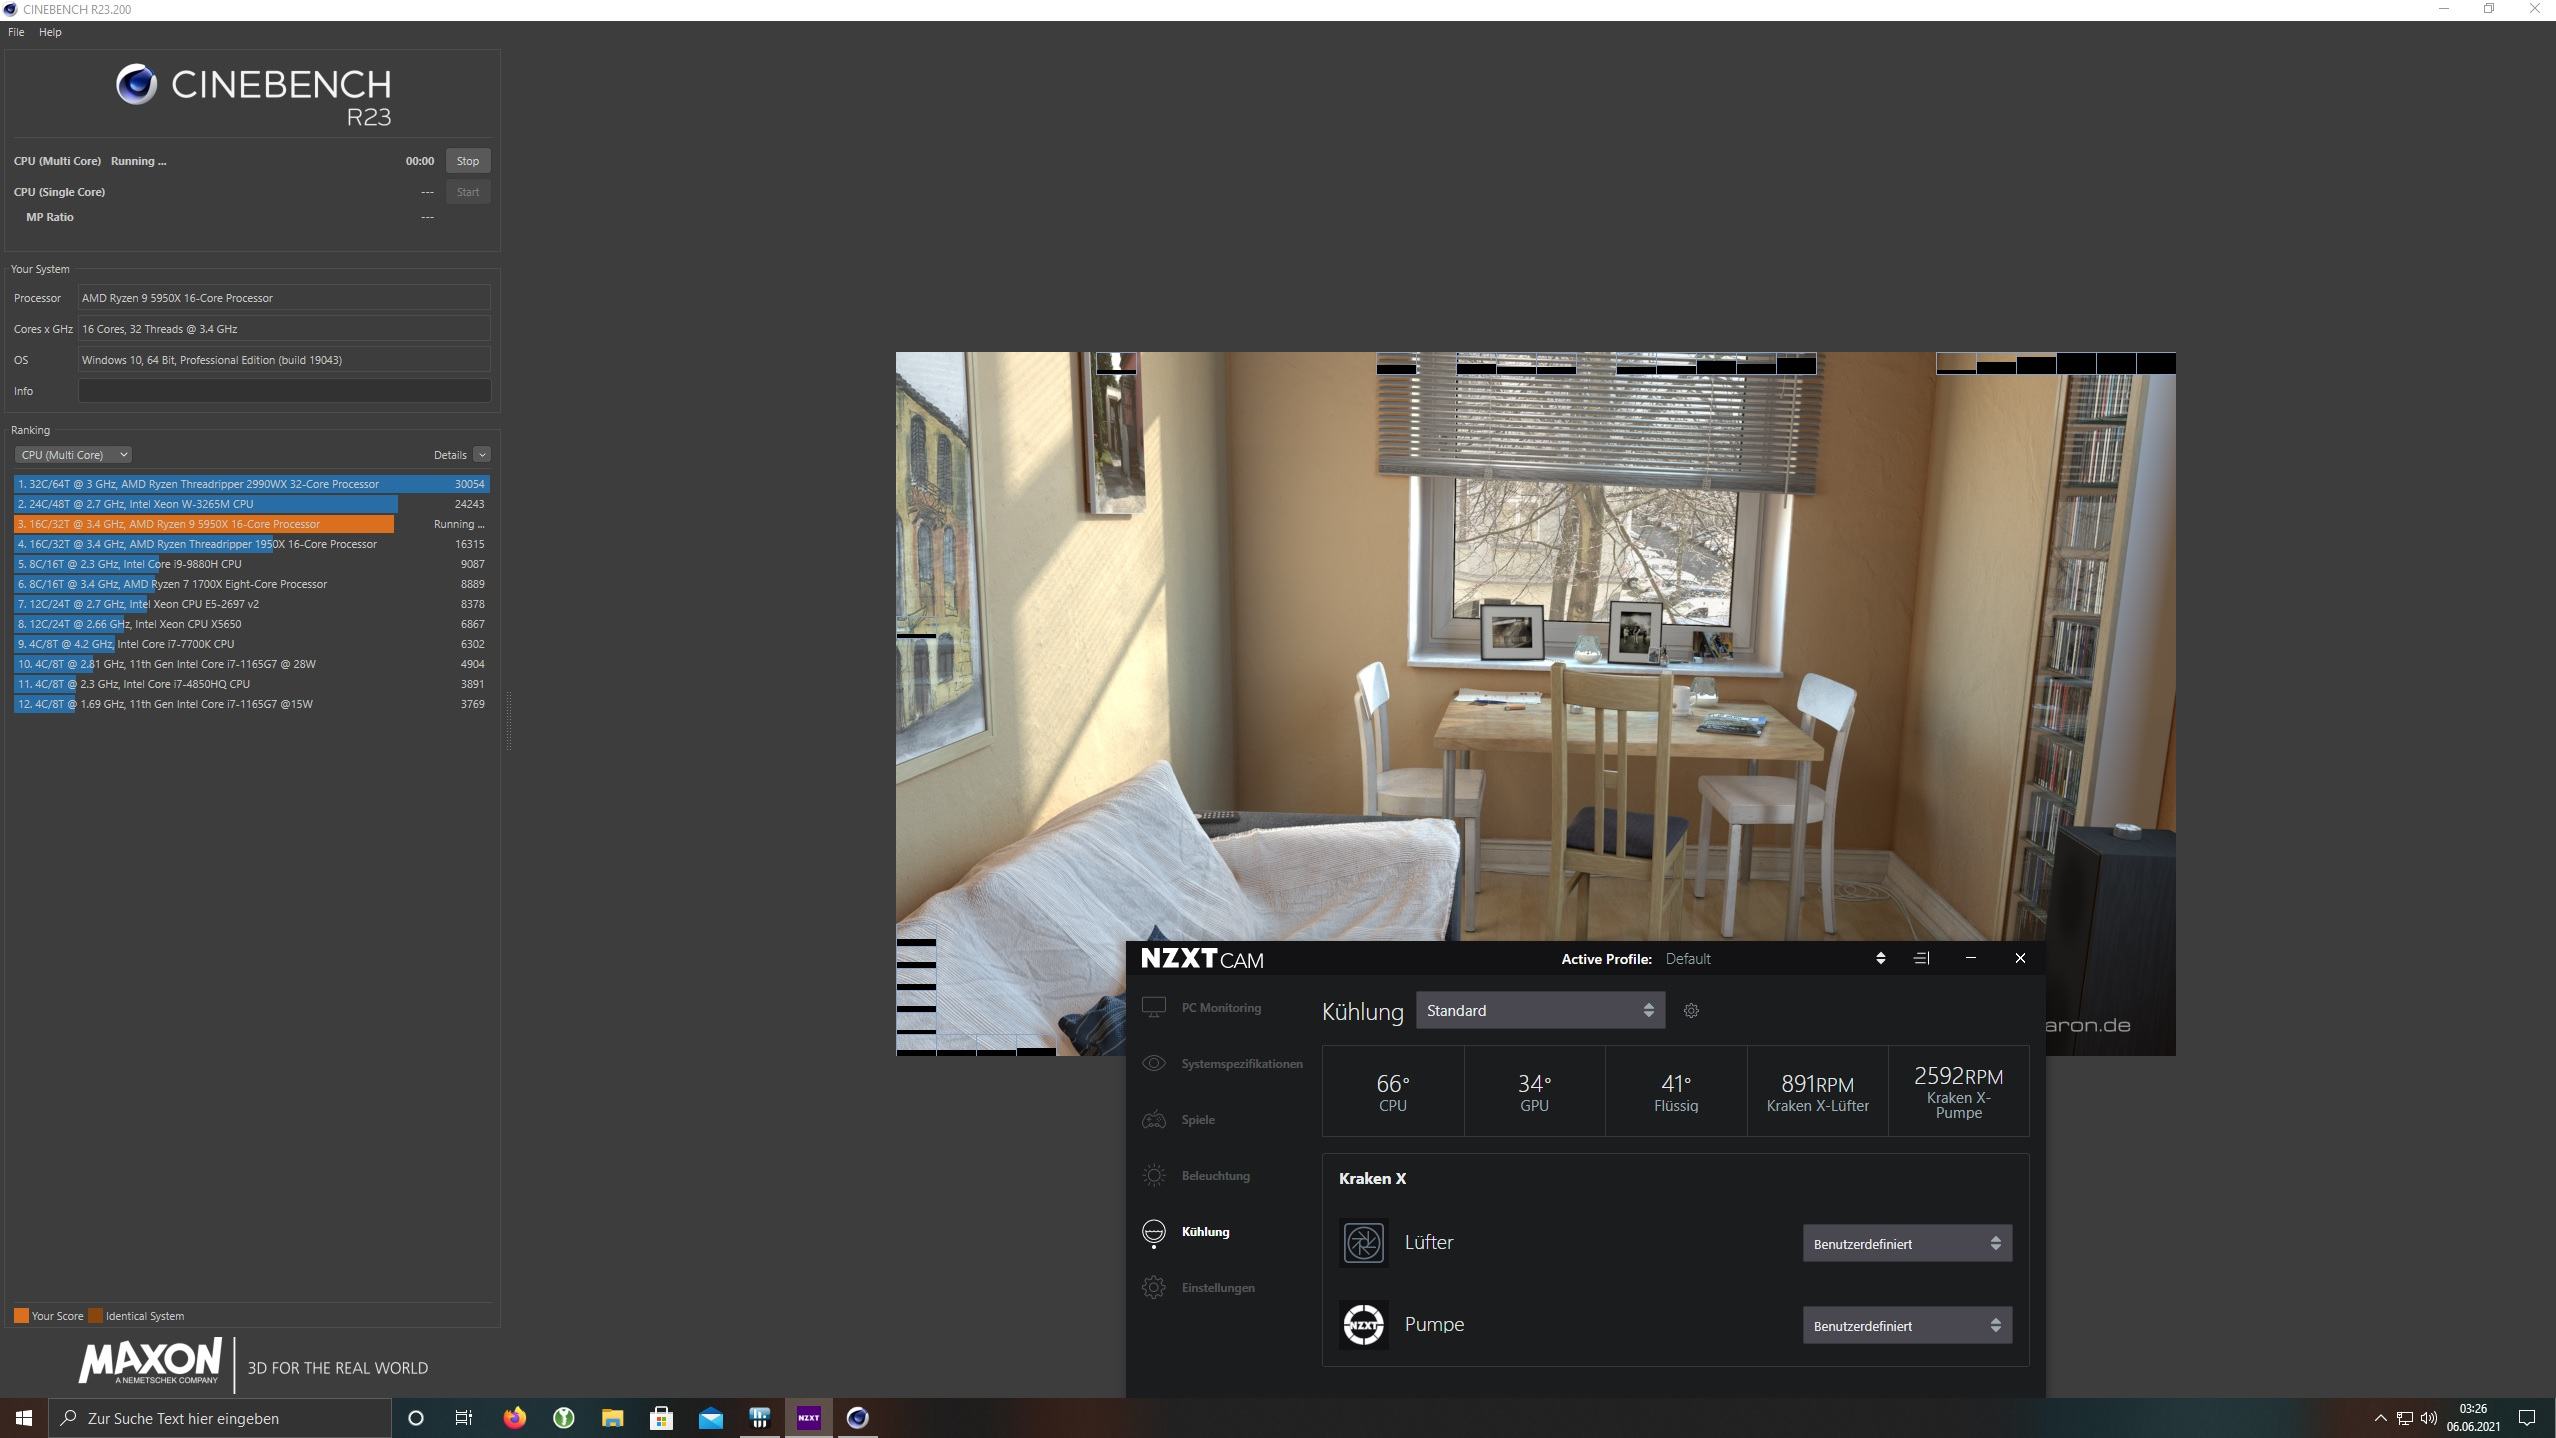2556x1438 pixels.
Task: Open notification center icon
Action: (x=2527, y=1418)
